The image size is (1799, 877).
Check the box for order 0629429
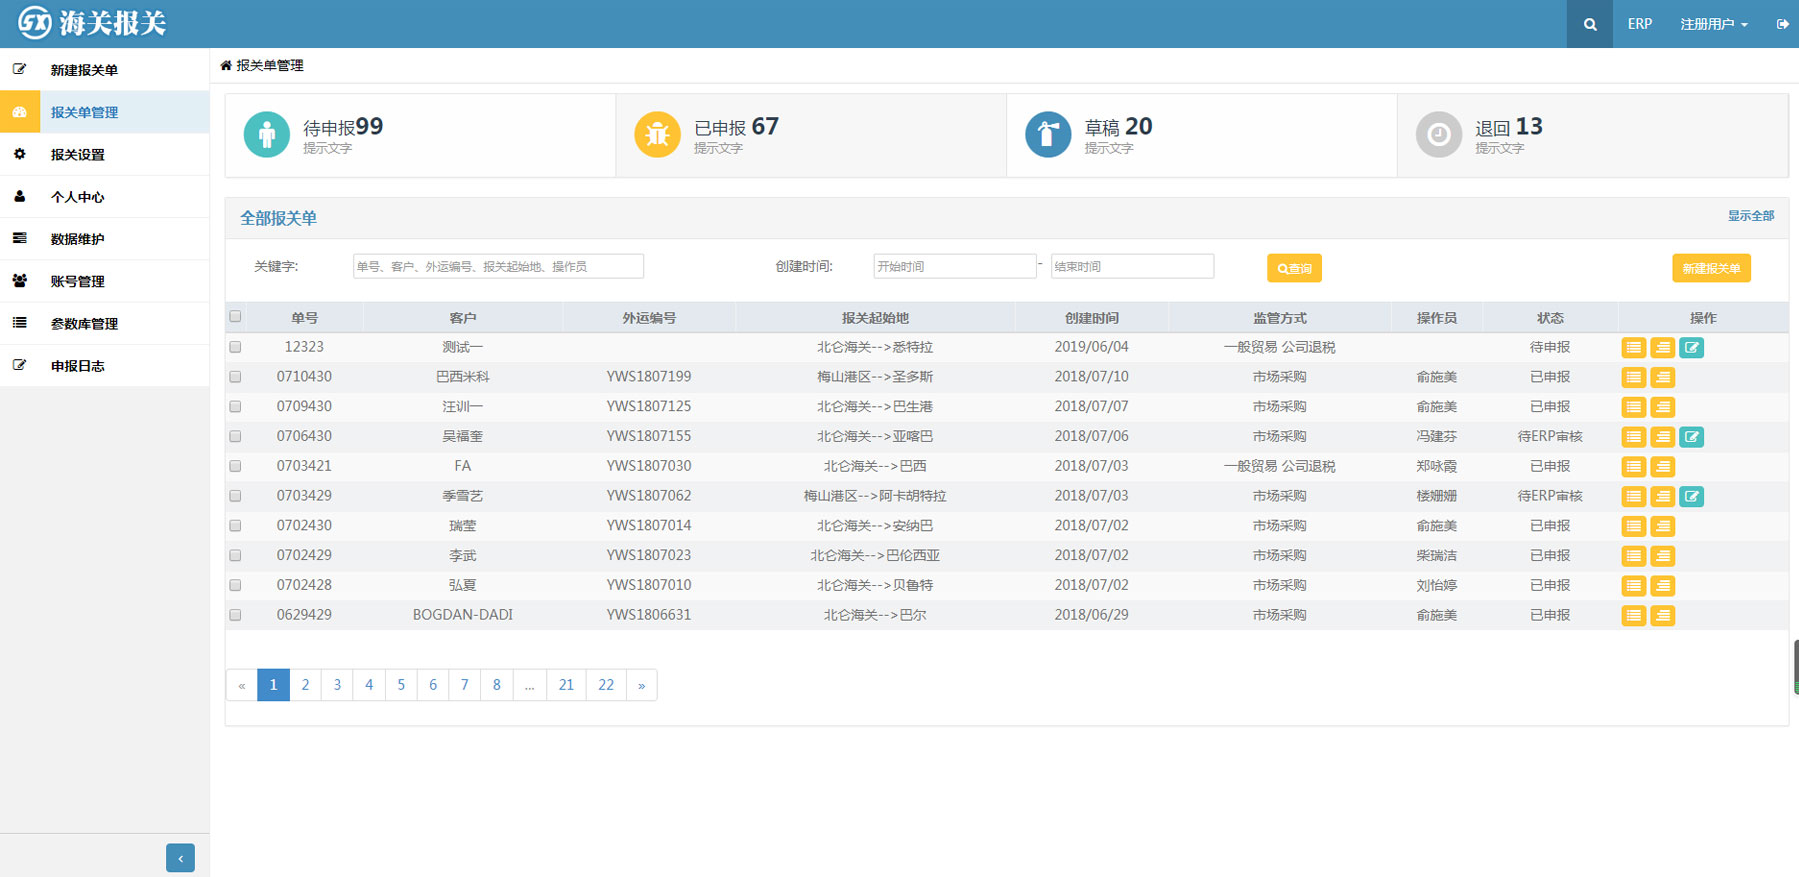point(235,615)
